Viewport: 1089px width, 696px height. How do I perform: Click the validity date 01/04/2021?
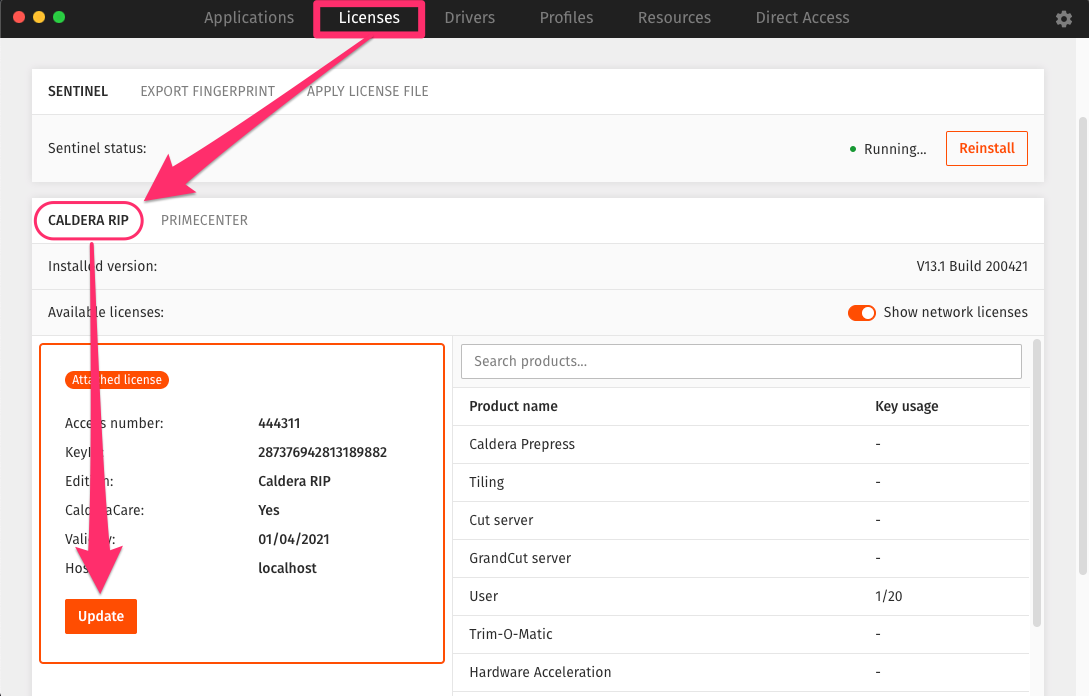tap(294, 539)
